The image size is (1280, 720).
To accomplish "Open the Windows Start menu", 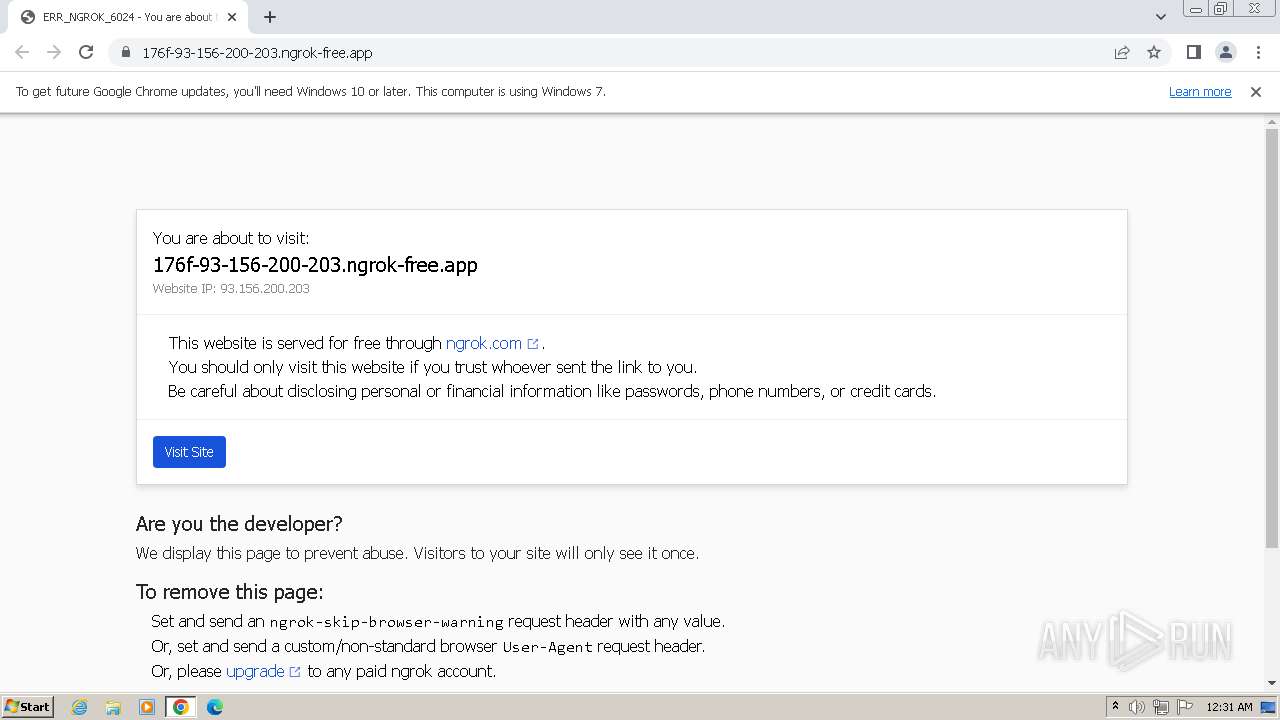I will (27, 707).
